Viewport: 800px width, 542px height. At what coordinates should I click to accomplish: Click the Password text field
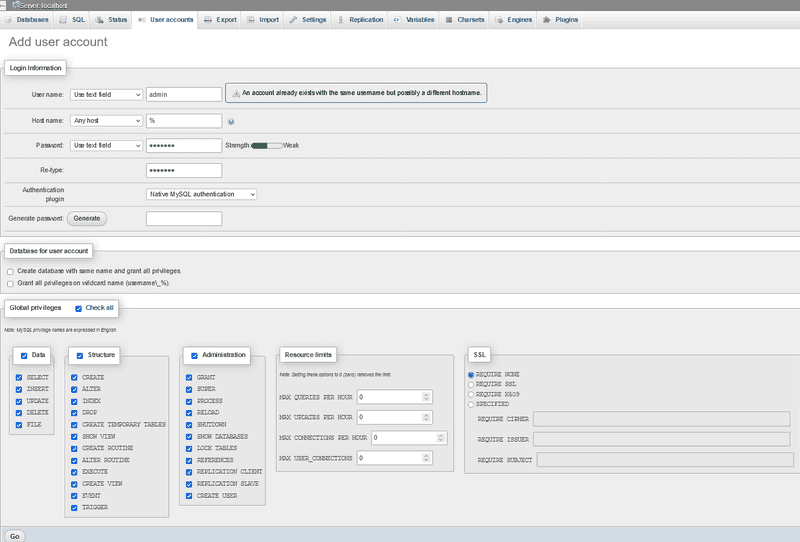184,145
